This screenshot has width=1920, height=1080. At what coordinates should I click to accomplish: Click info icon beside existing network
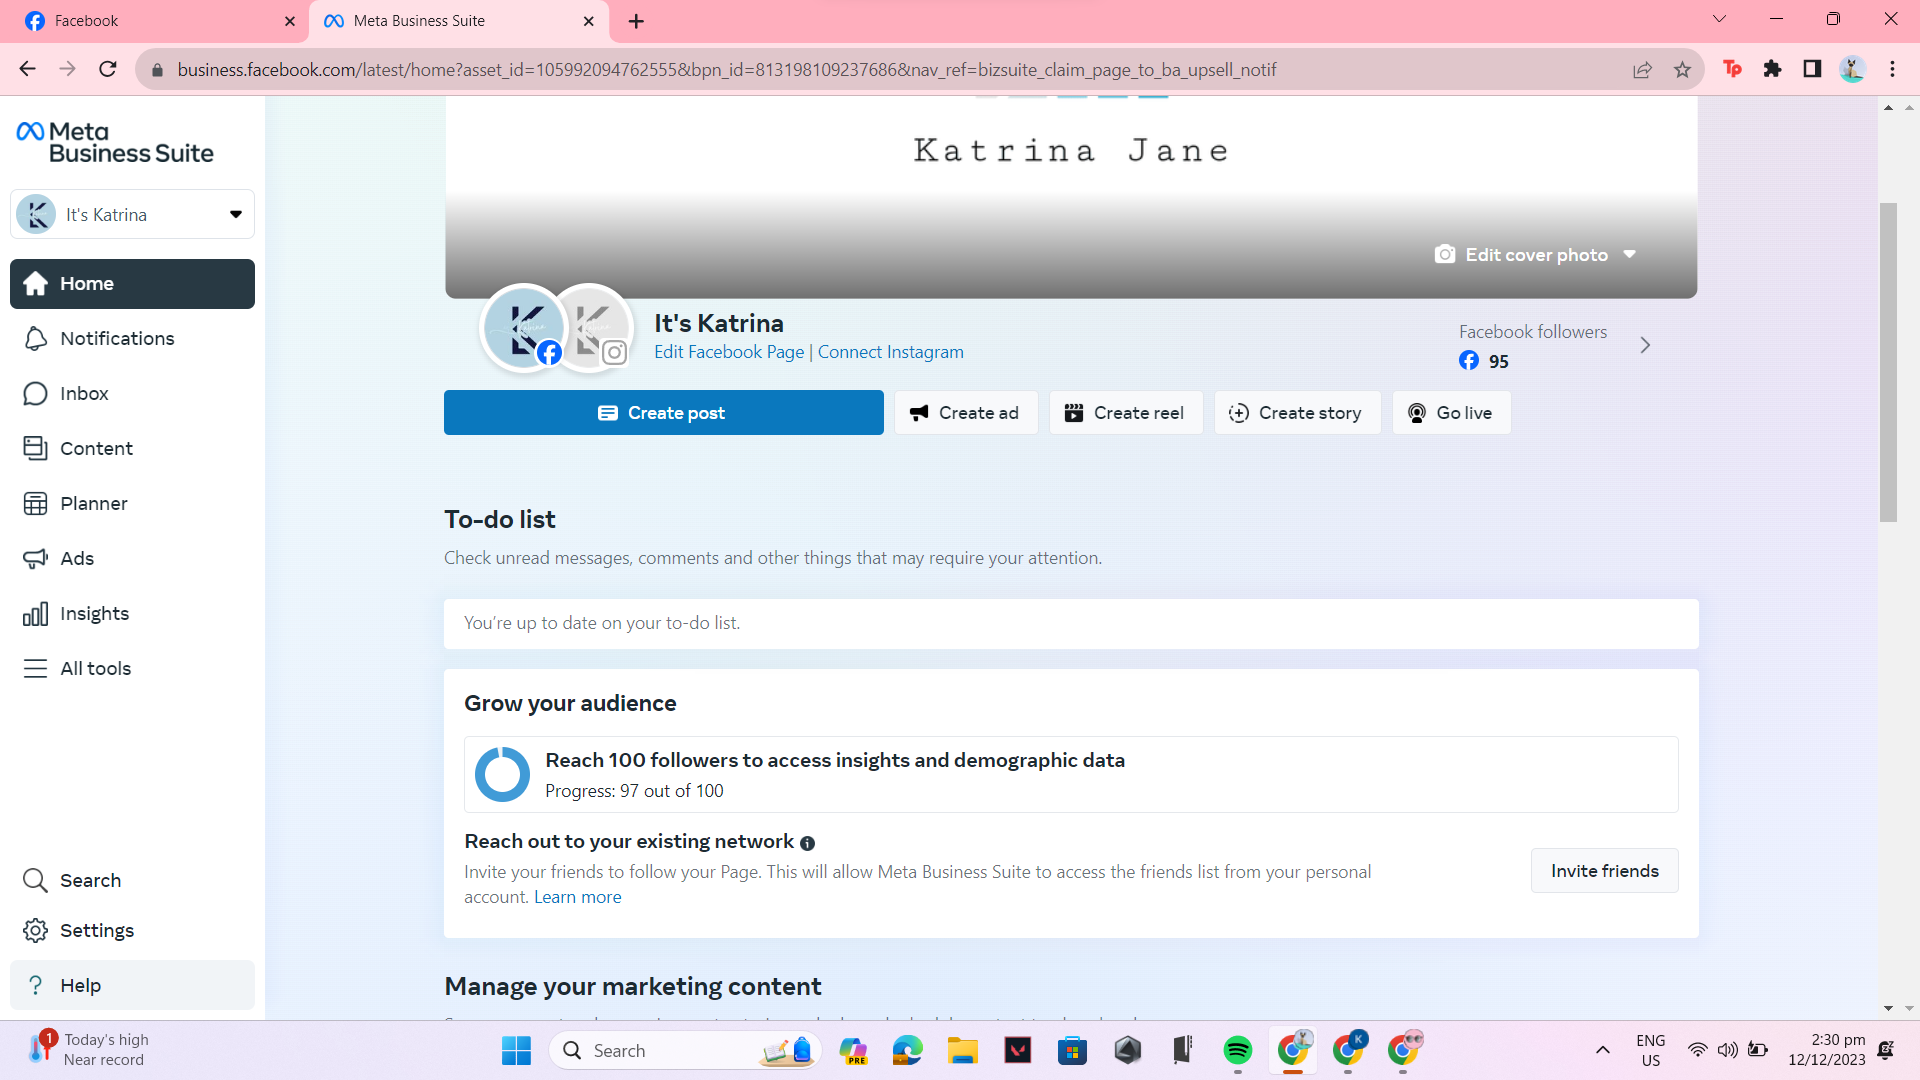pos(808,844)
